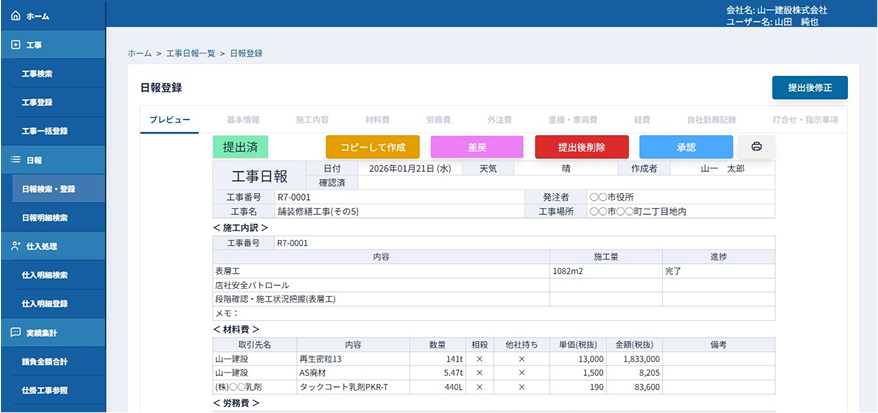Click the pink 差戻 button

click(477, 147)
